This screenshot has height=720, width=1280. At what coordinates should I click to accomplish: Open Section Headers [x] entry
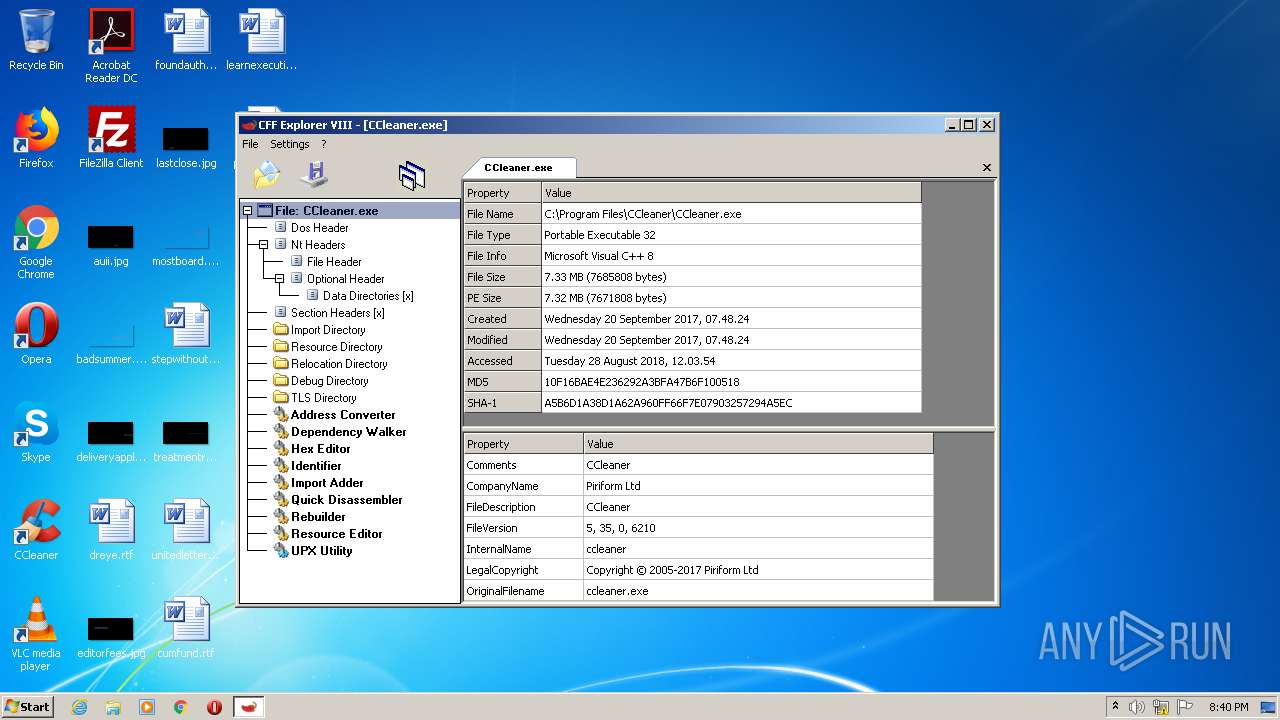pos(337,313)
